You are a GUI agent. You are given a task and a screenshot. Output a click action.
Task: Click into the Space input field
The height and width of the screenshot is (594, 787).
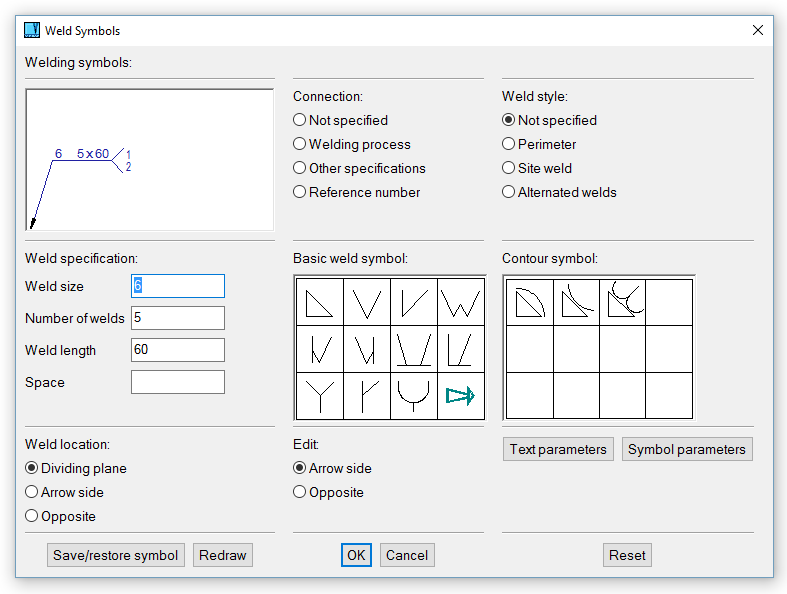tap(178, 382)
